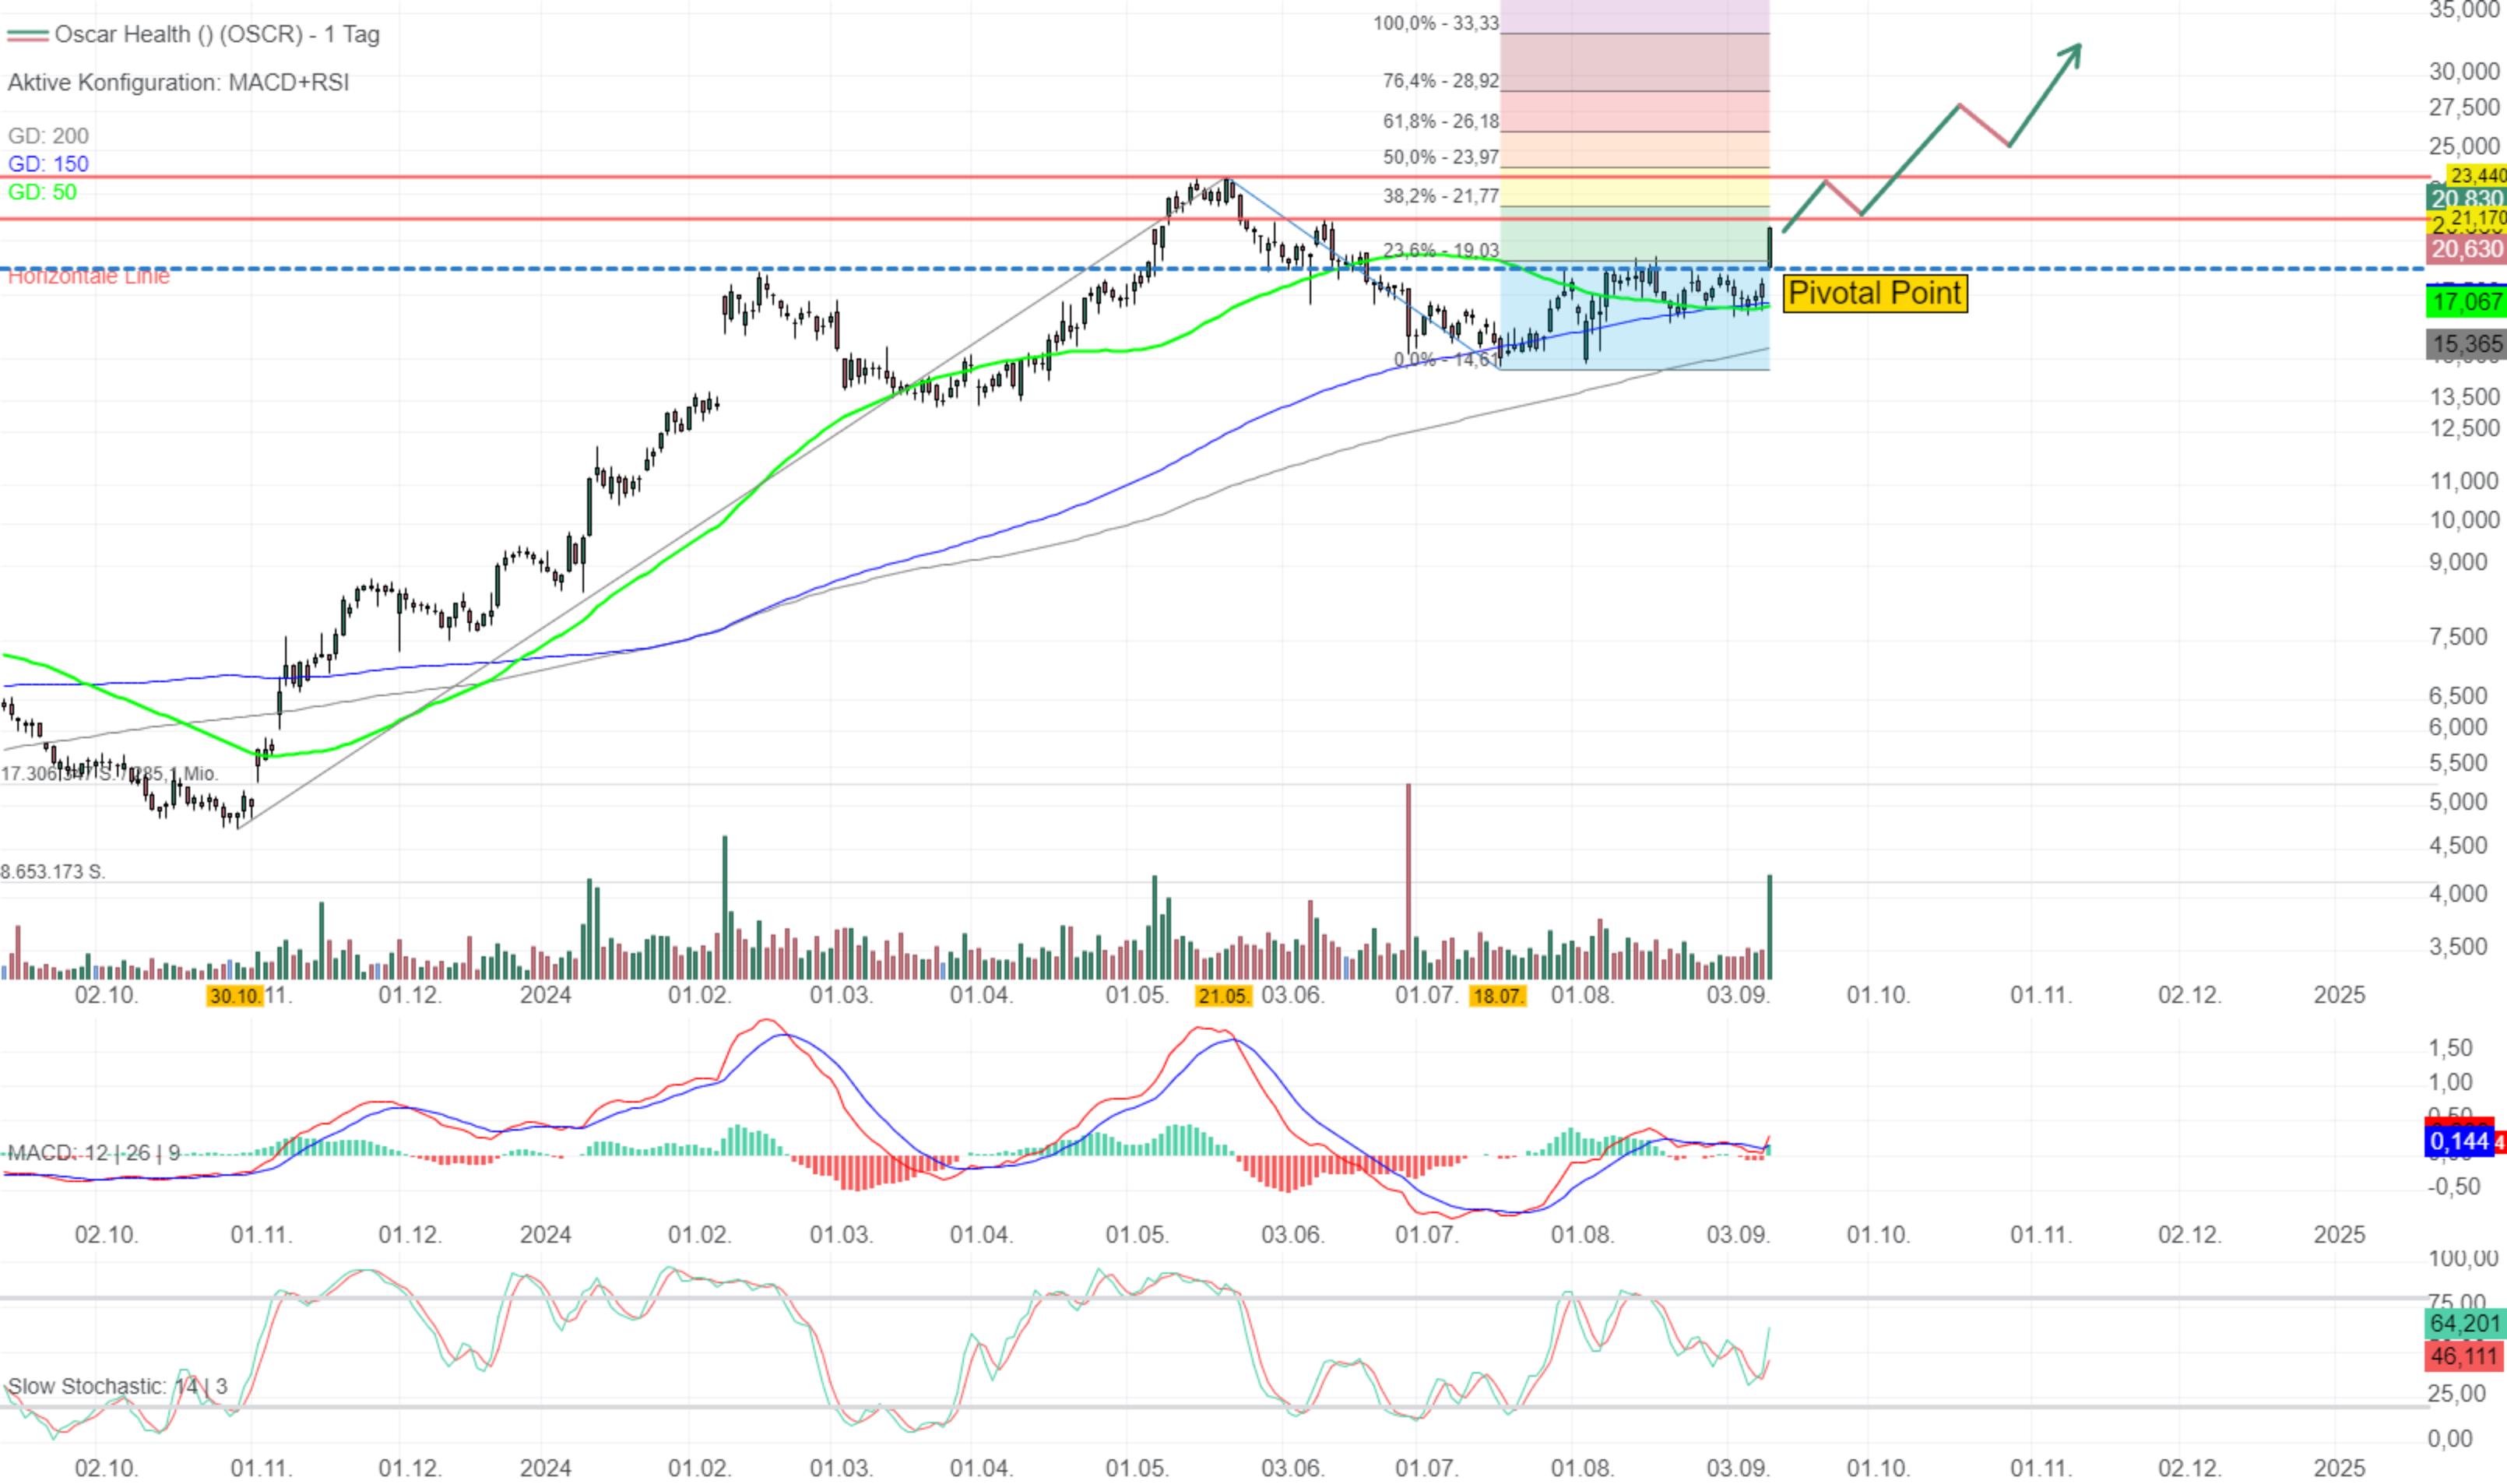Click 2025 on the price chart date axis
The width and height of the screenshot is (2507, 1484).
click(2339, 995)
